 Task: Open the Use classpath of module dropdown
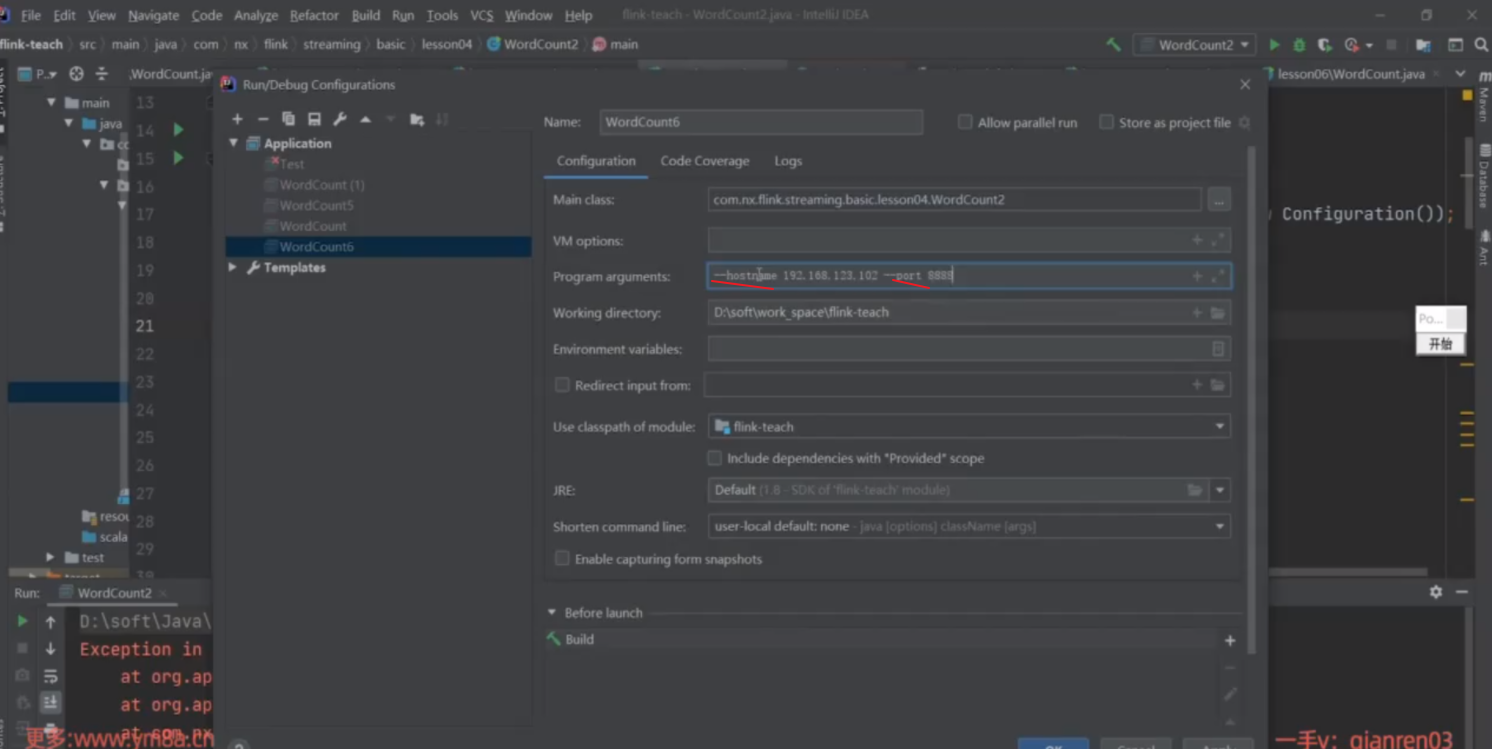[x=968, y=427]
